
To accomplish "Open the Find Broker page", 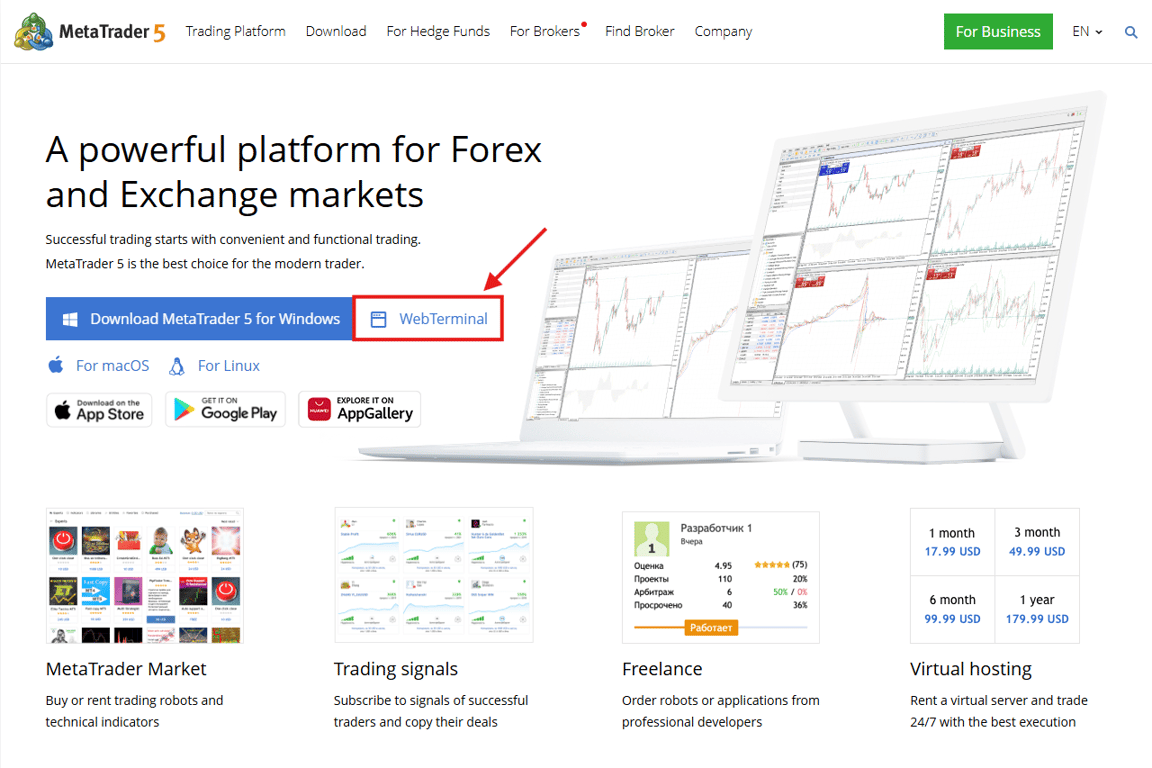I will 639,31.
